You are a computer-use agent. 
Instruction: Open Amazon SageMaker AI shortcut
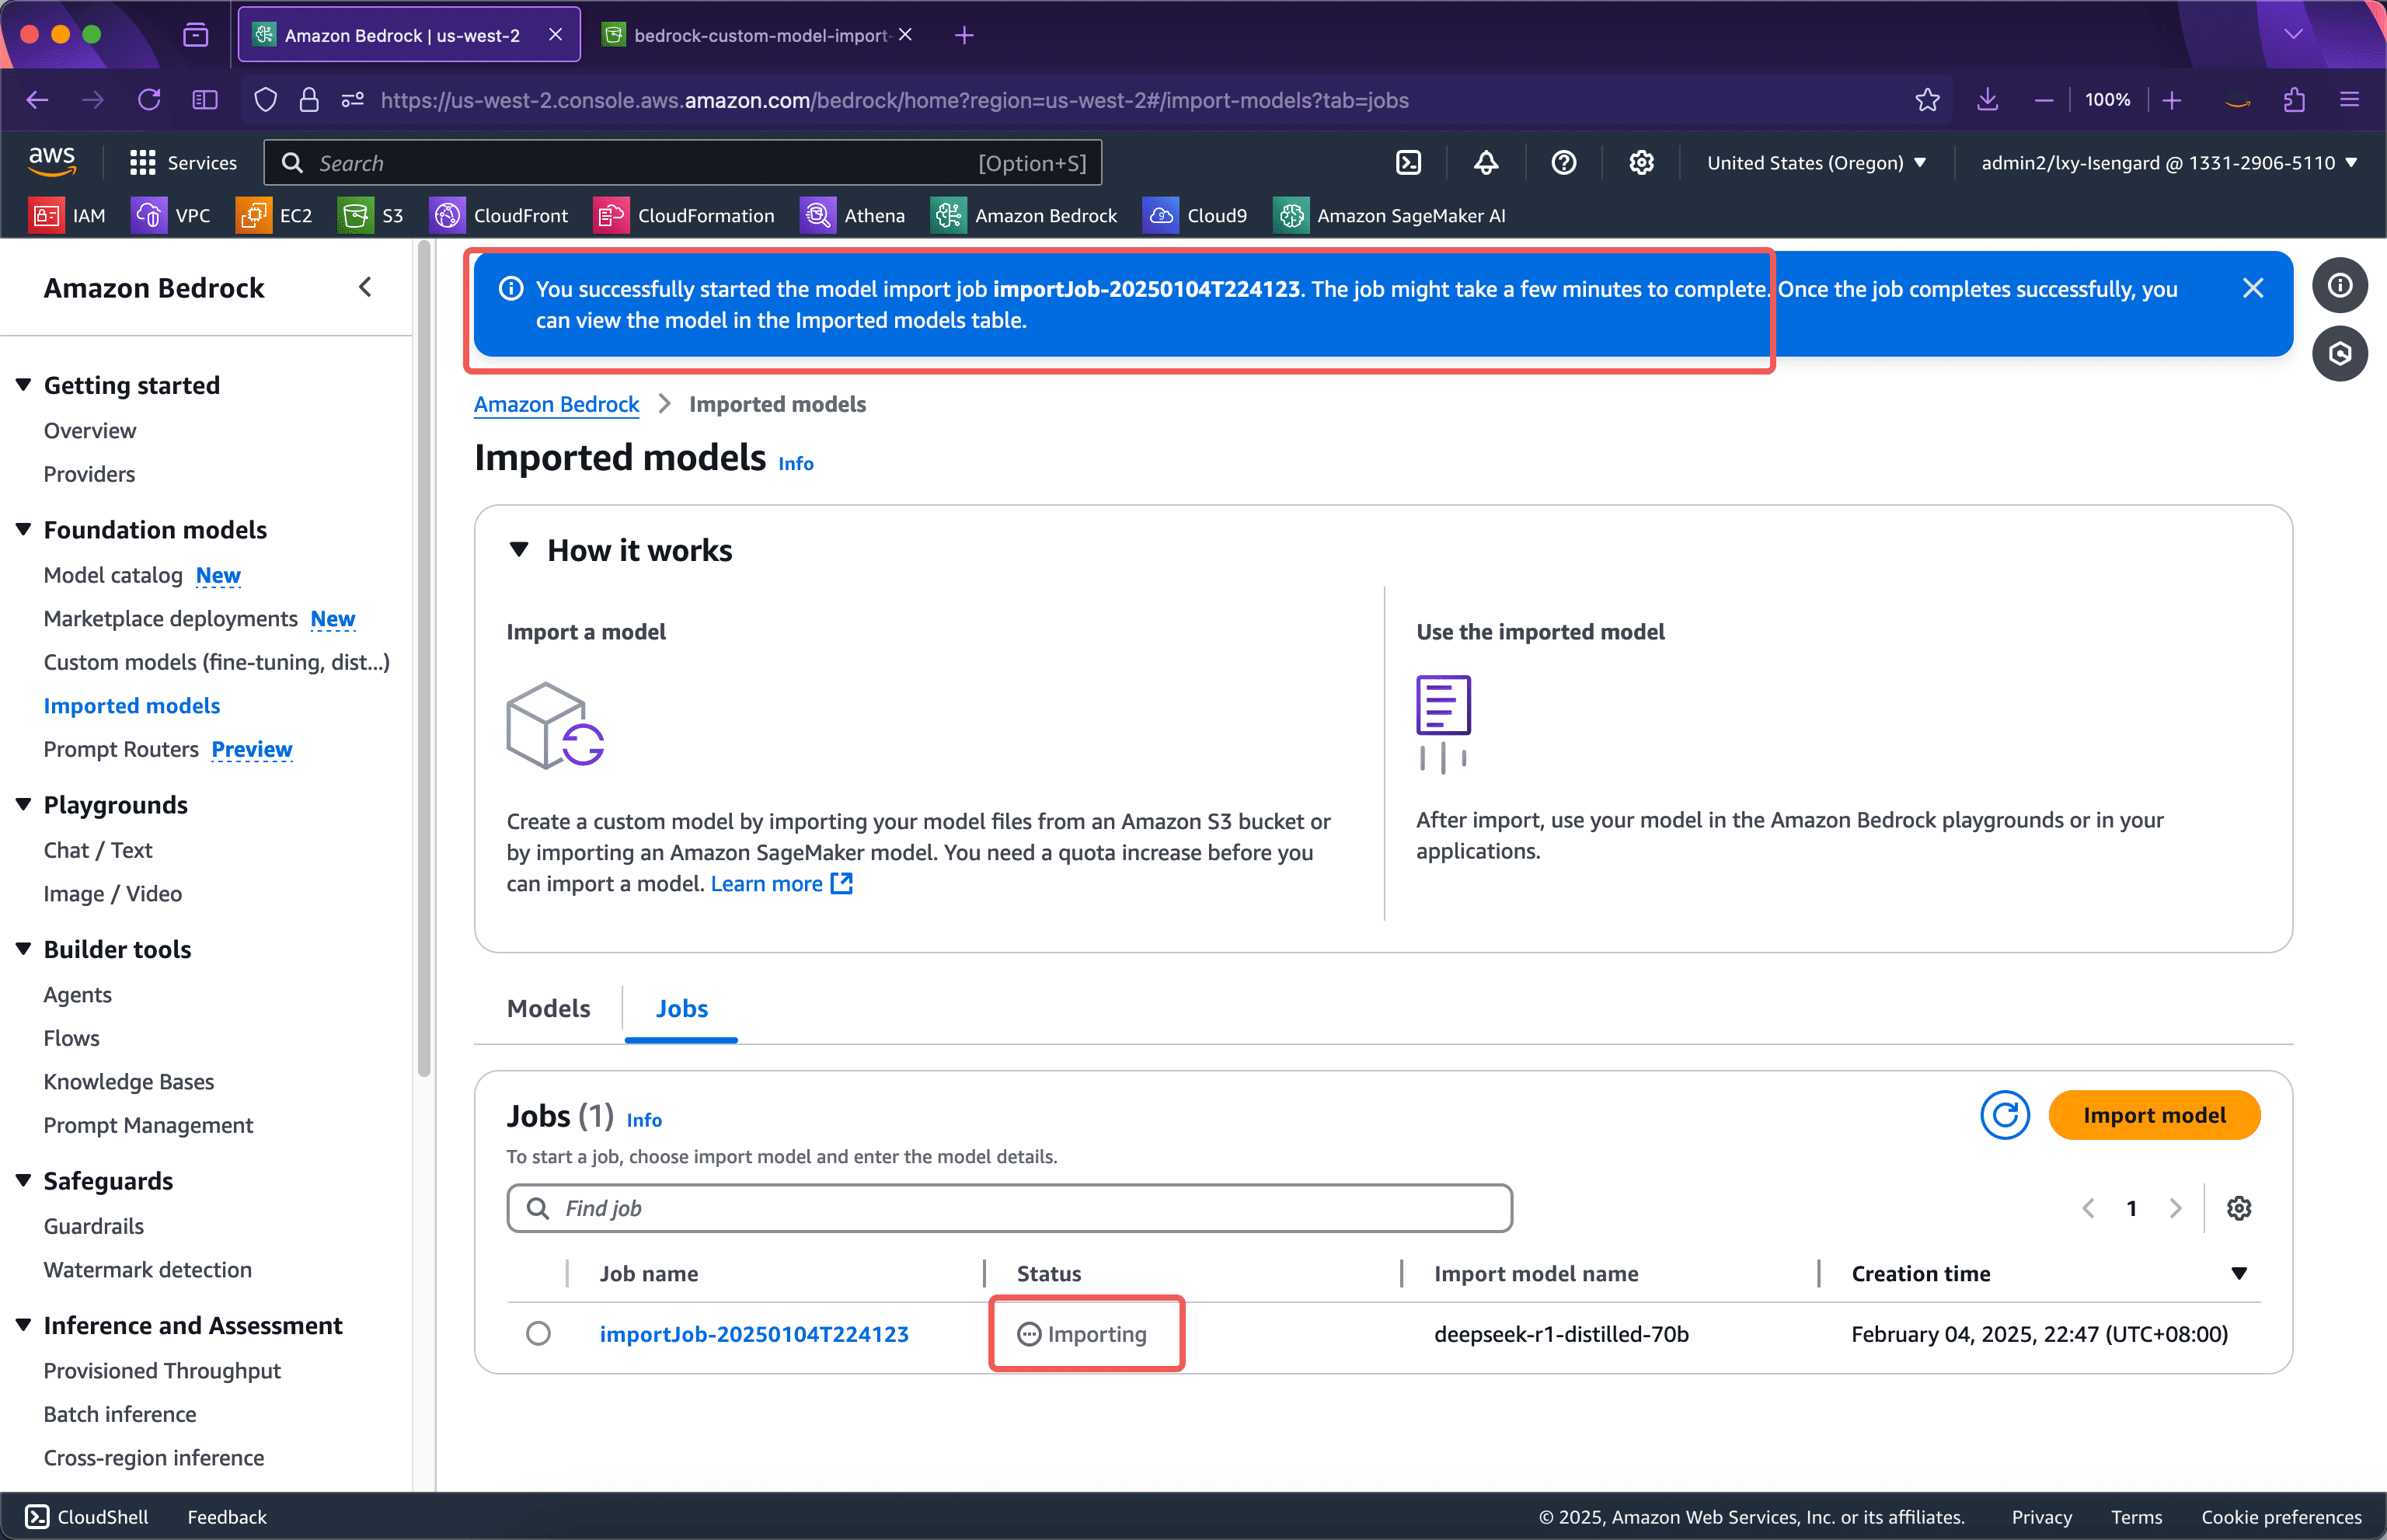point(1390,214)
